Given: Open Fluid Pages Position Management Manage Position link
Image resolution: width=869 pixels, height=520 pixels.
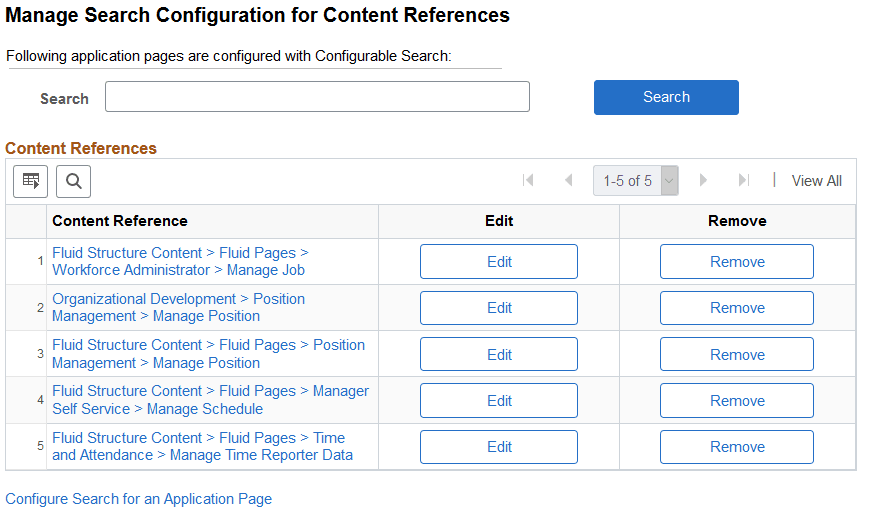Looking at the screenshot, I should coord(208,354).
